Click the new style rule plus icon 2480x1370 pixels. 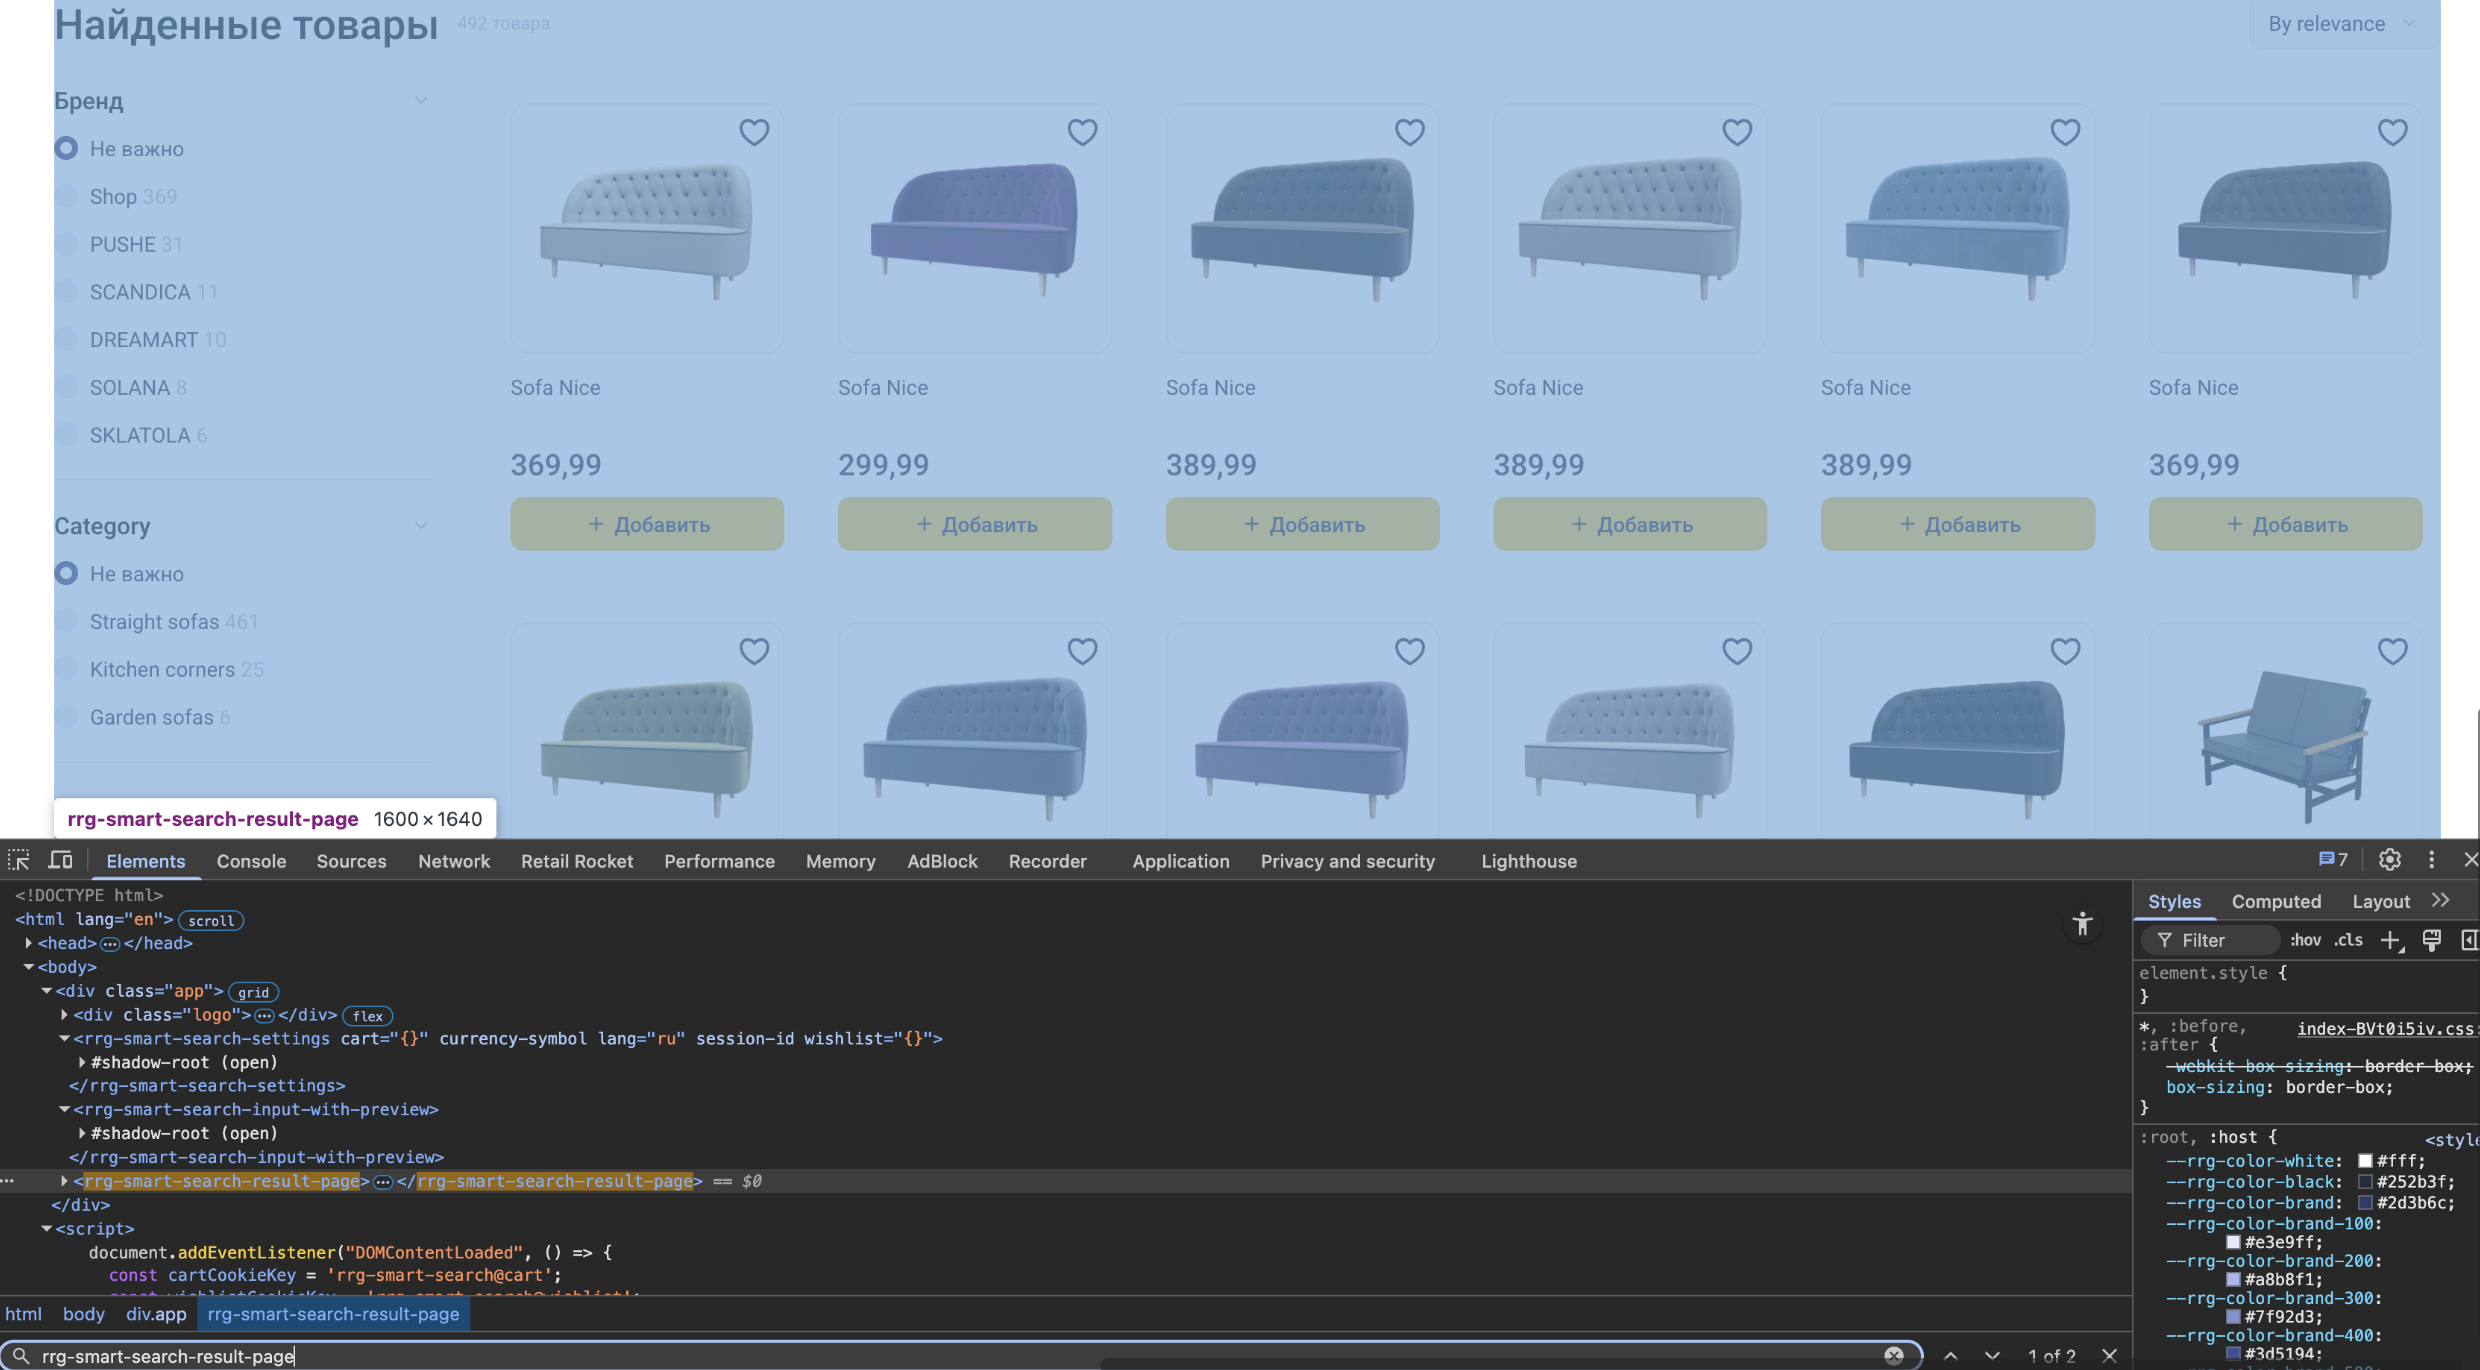tap(2392, 940)
